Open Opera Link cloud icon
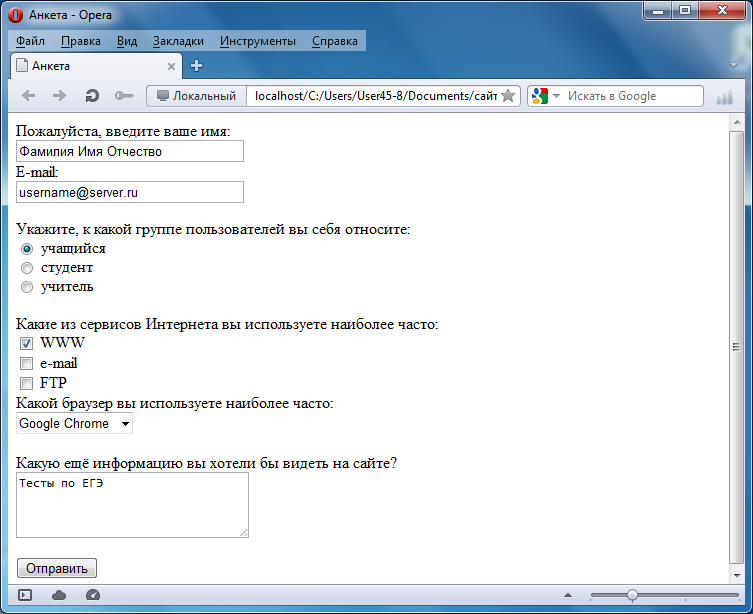Screen dimensions: 753x614 [x=59, y=595]
